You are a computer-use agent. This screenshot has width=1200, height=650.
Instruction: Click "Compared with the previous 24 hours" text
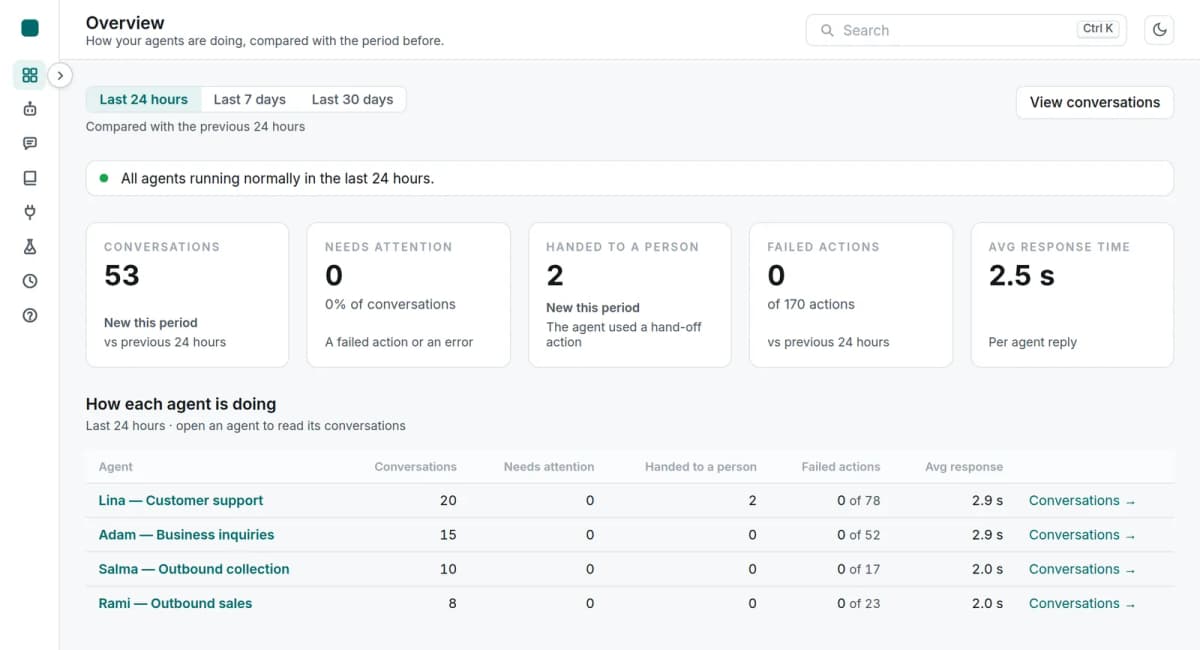click(196, 127)
